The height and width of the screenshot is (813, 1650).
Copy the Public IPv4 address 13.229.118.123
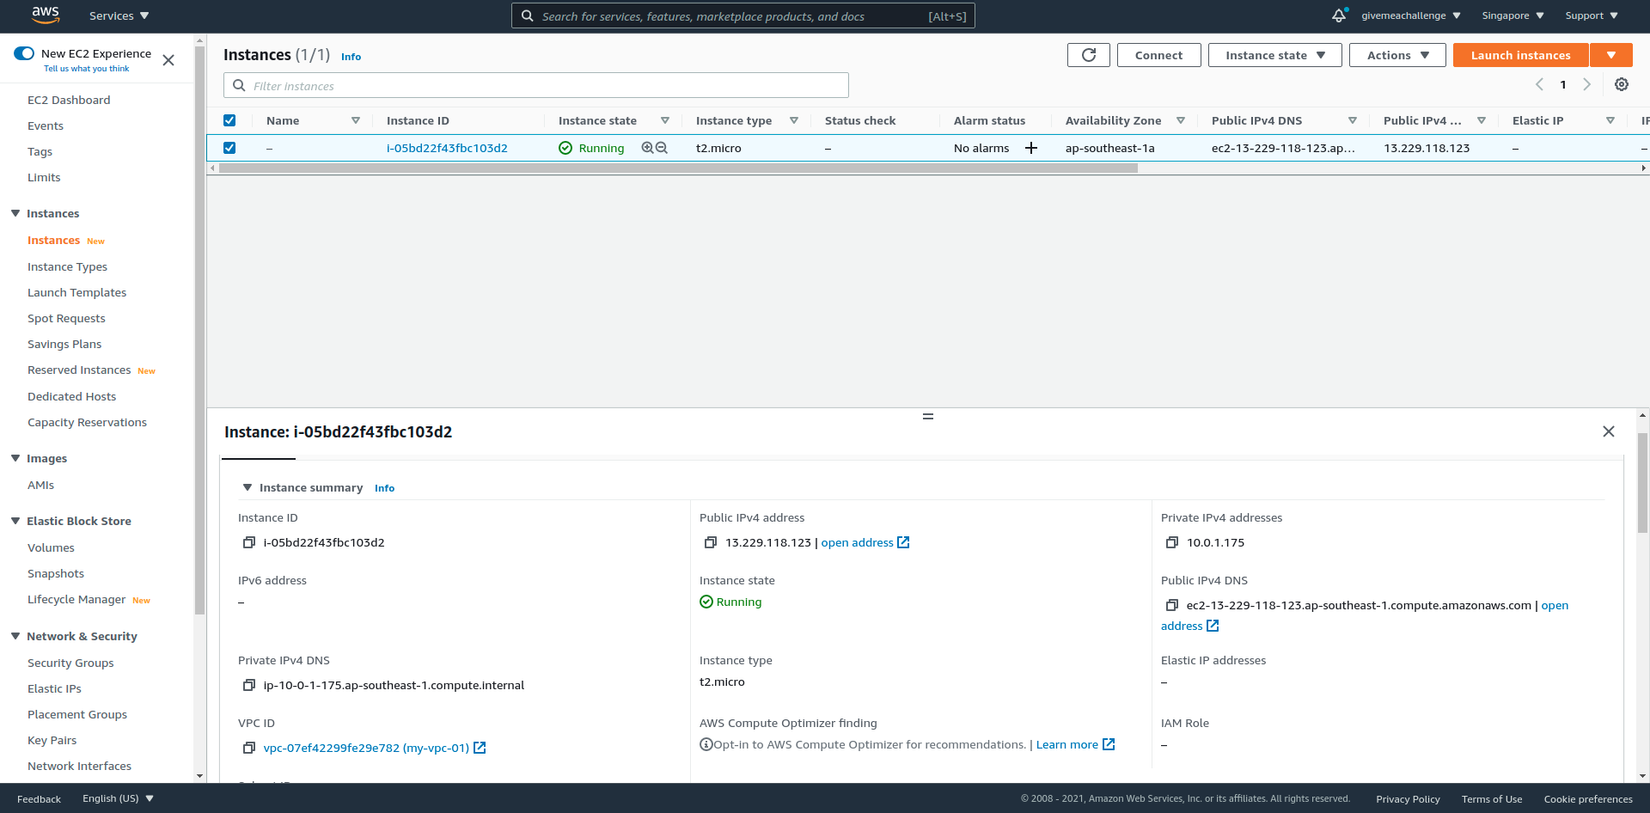[x=711, y=543]
